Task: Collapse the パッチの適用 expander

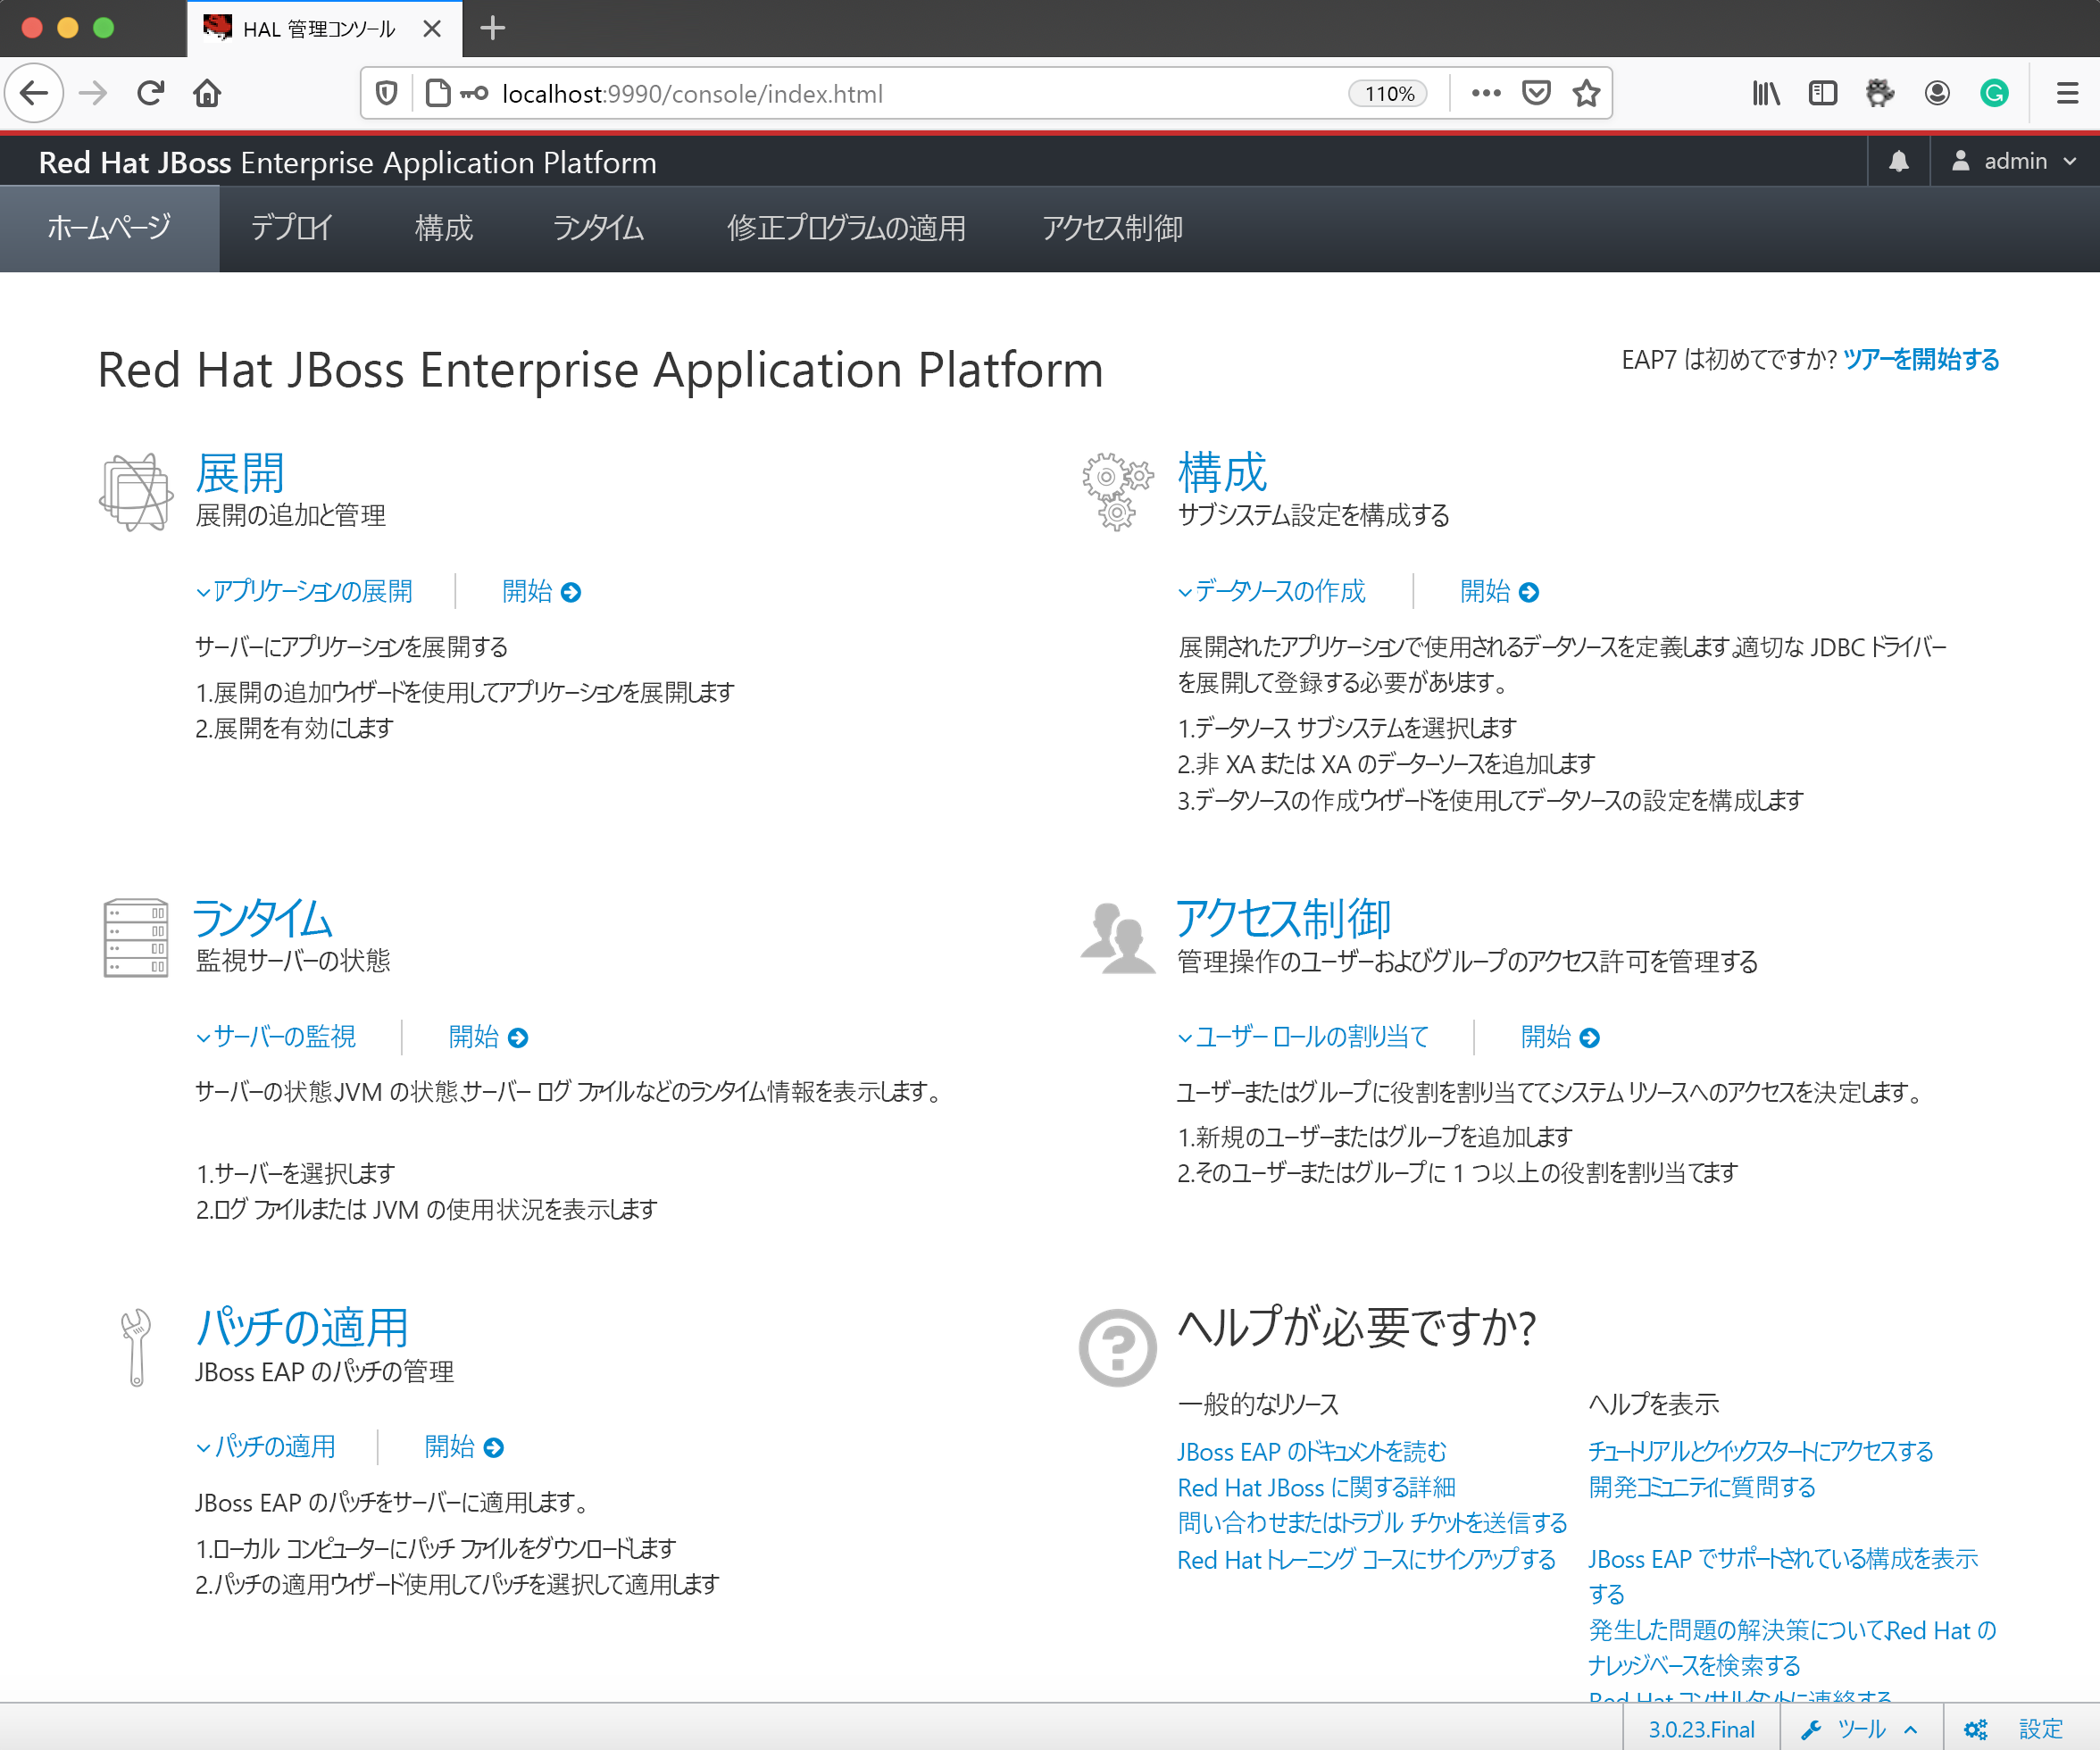Action: tap(266, 1447)
